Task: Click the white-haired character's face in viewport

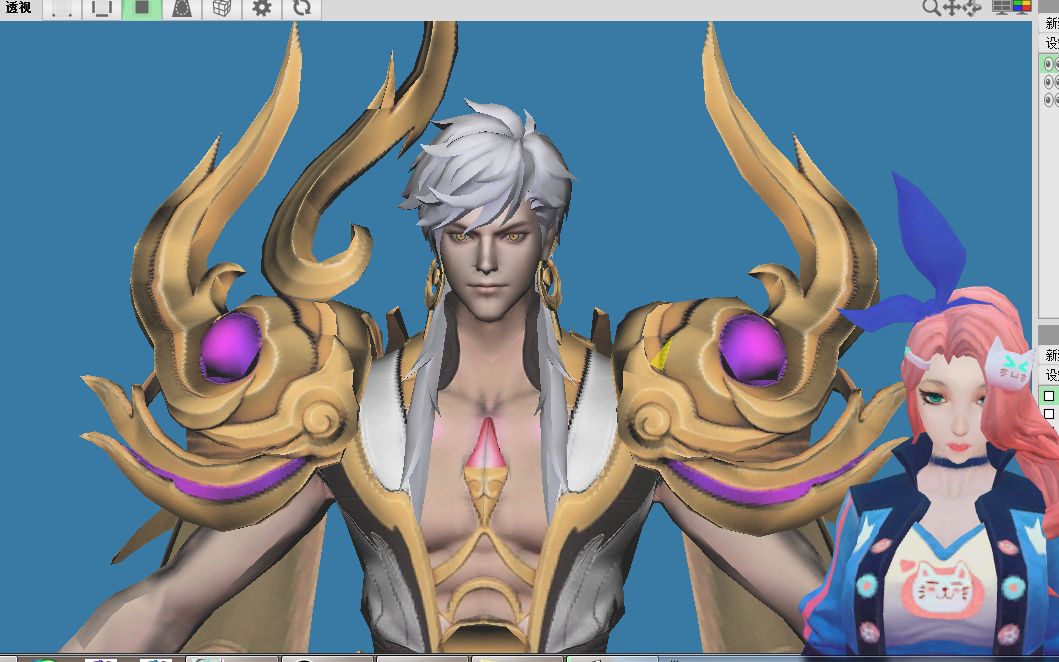Action: point(488,269)
